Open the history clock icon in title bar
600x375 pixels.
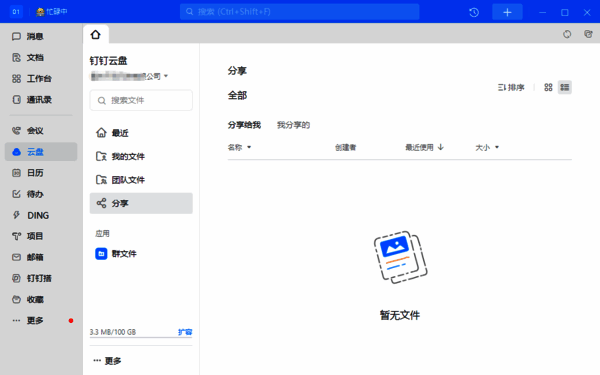coord(474,12)
